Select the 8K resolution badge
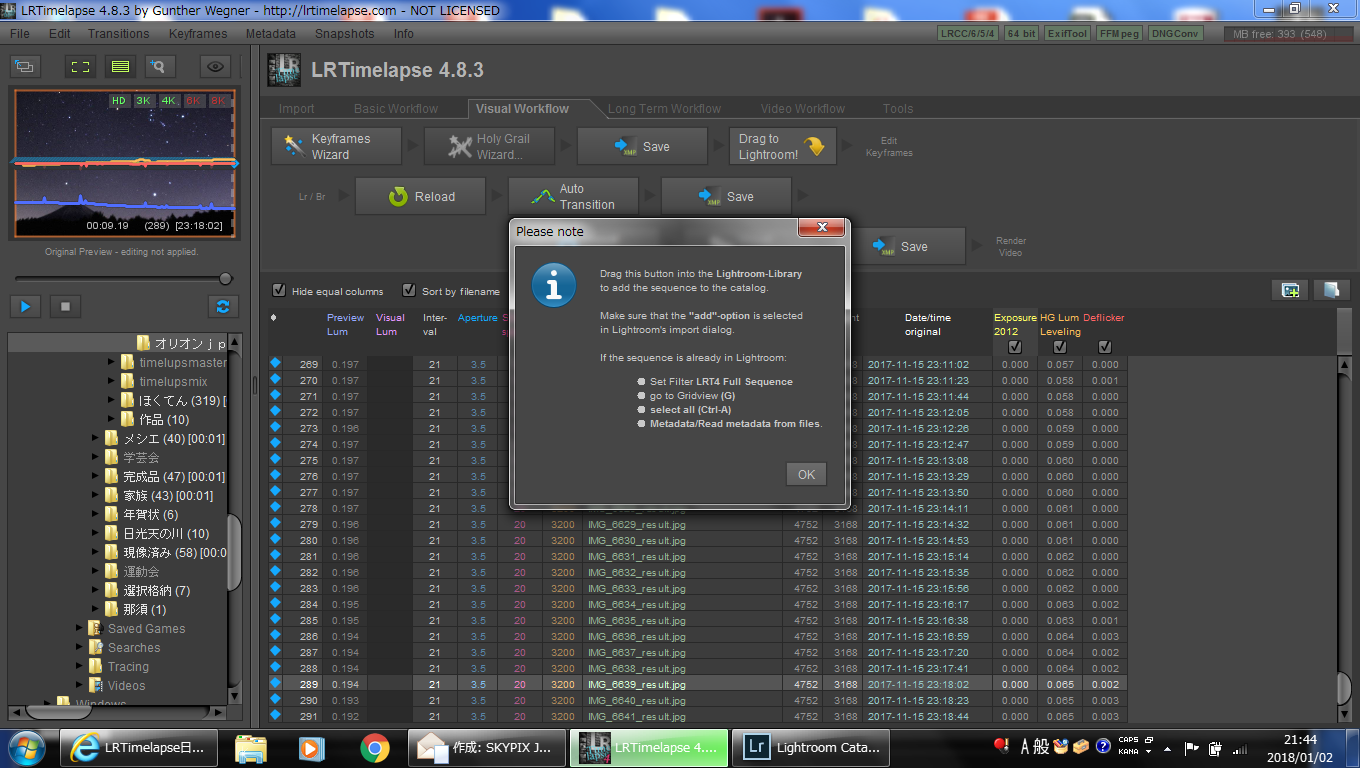This screenshot has width=1360, height=768. pos(218,101)
